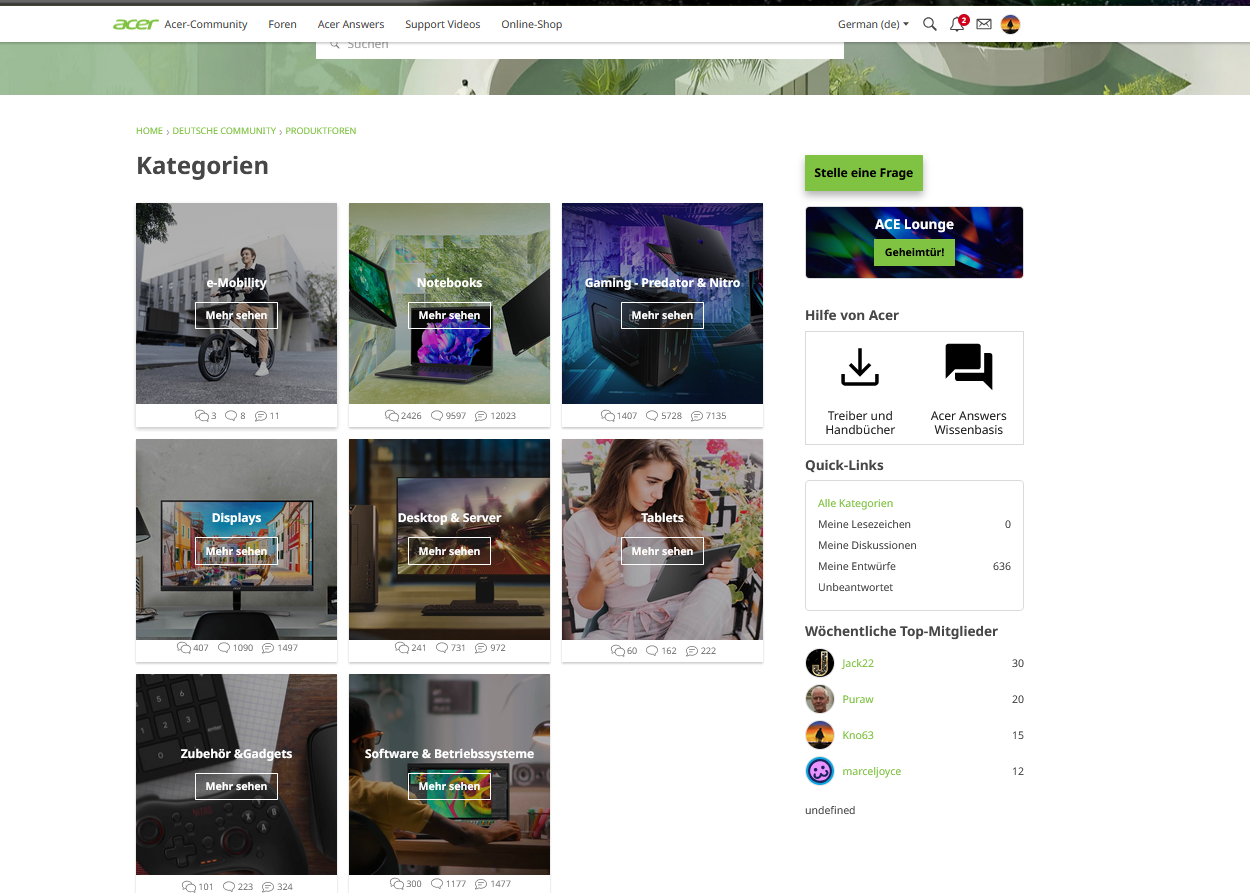Click Mehr sehen on Notebooks card
The width and height of the screenshot is (1250, 893).
449,315
